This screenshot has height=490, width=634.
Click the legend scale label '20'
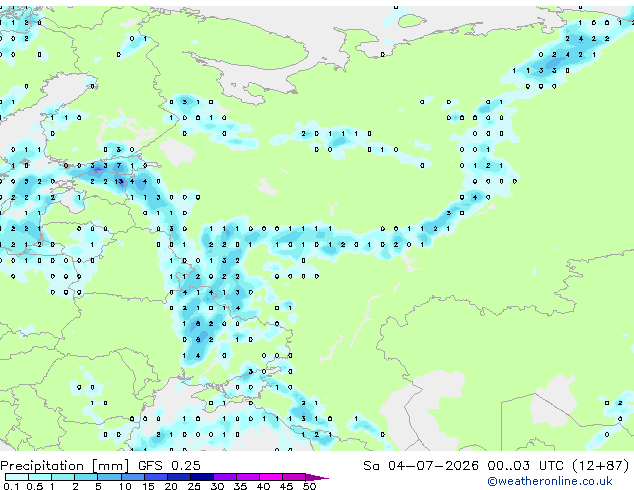171,486
